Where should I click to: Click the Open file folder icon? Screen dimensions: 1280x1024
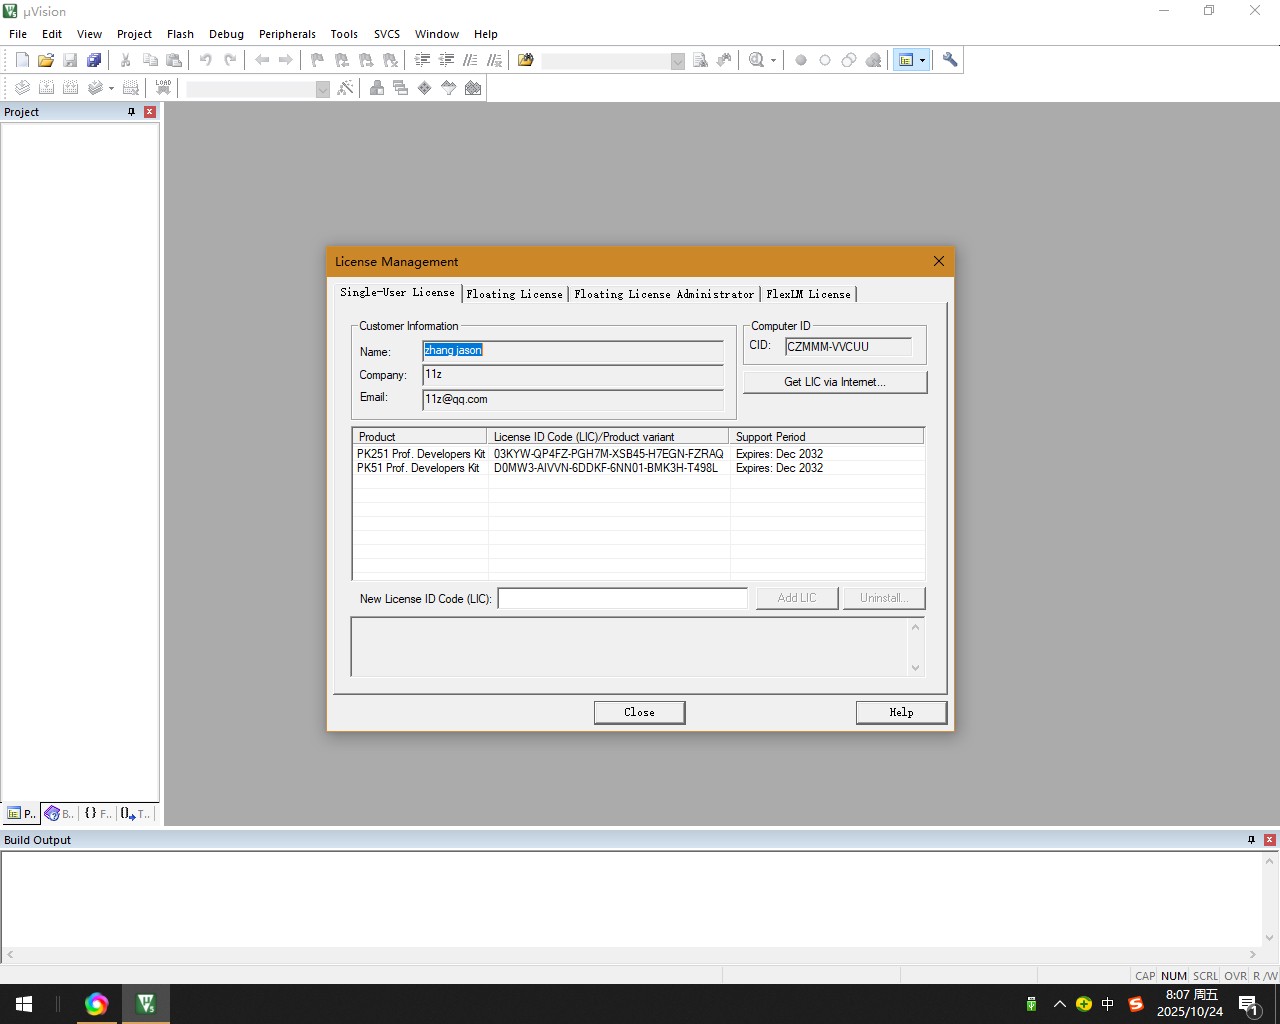pos(46,60)
